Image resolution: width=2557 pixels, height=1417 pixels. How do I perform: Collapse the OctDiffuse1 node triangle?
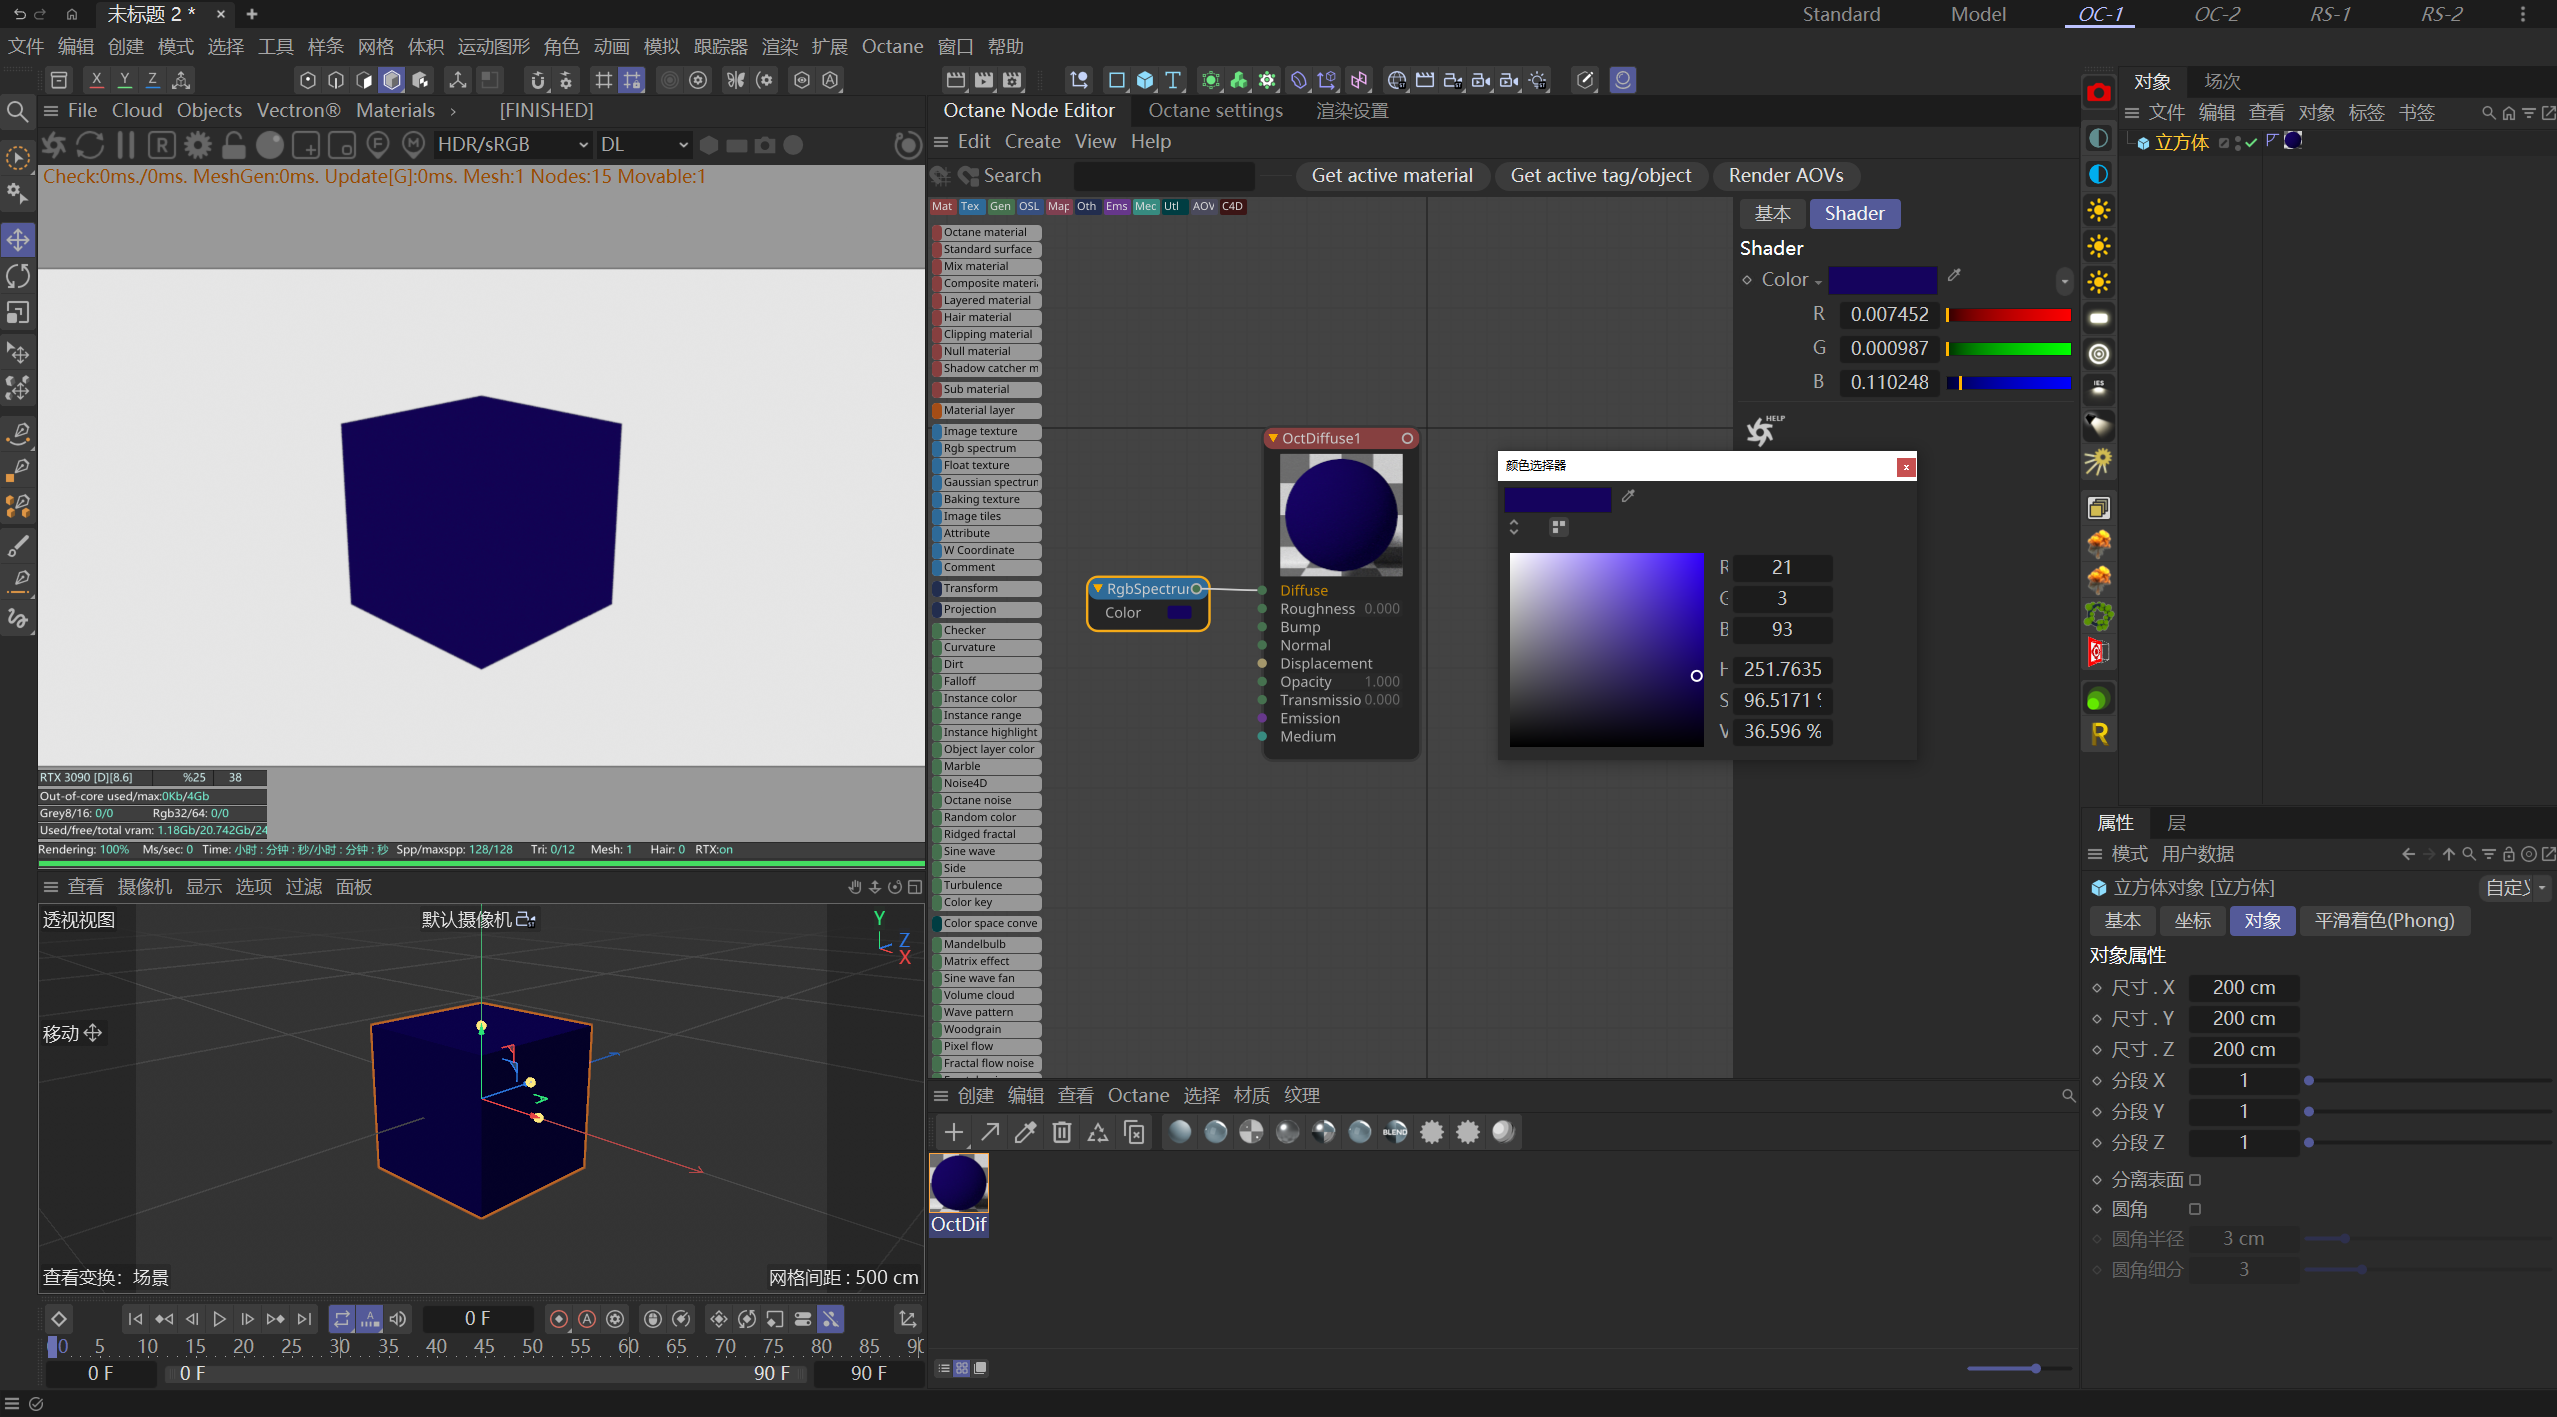coord(1273,438)
